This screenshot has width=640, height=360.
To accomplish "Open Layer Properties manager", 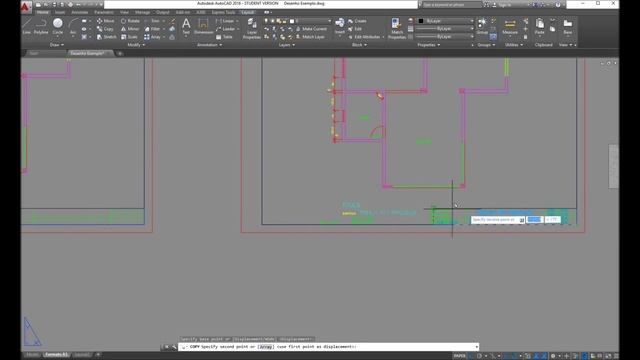I will tap(252, 29).
